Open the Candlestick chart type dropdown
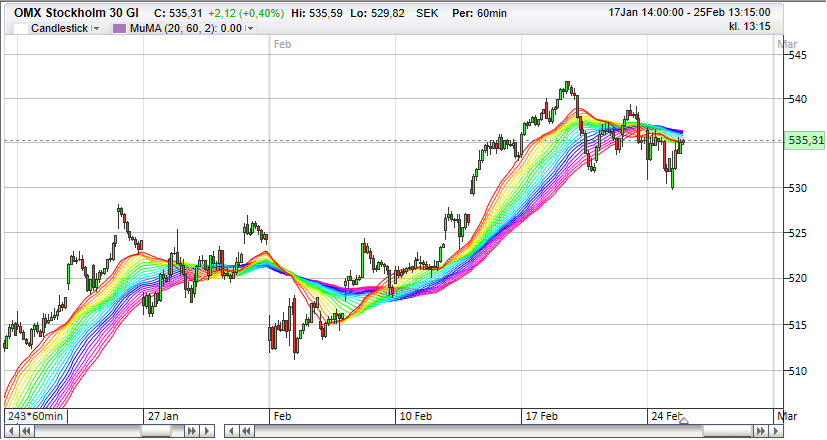This screenshot has height=440, width=827. pos(95,28)
